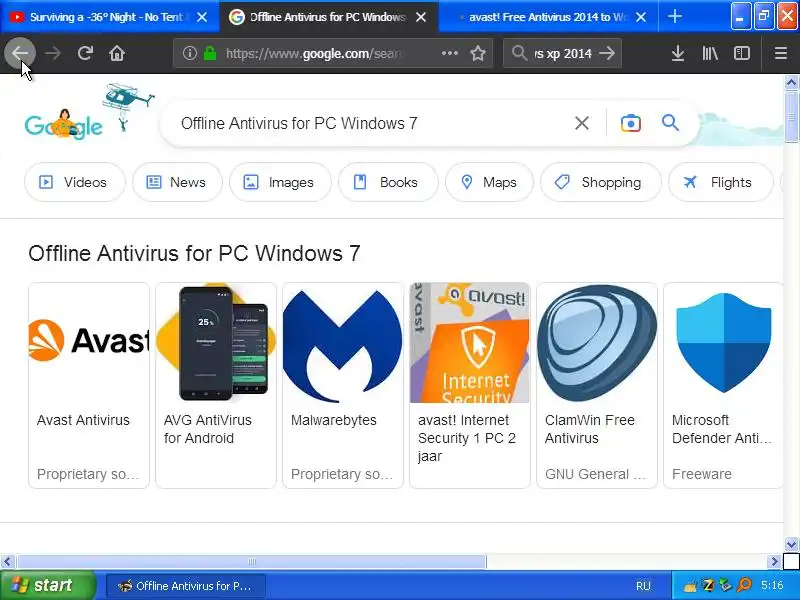This screenshot has height=600, width=800.
Task: Click the yellow Z tray icon
Action: 708,585
